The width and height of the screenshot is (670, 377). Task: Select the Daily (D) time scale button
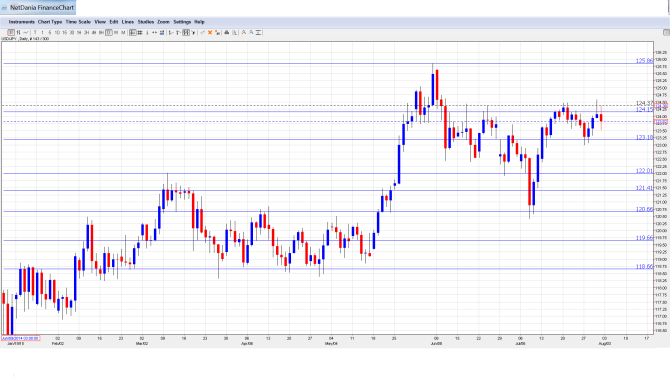(109, 32)
